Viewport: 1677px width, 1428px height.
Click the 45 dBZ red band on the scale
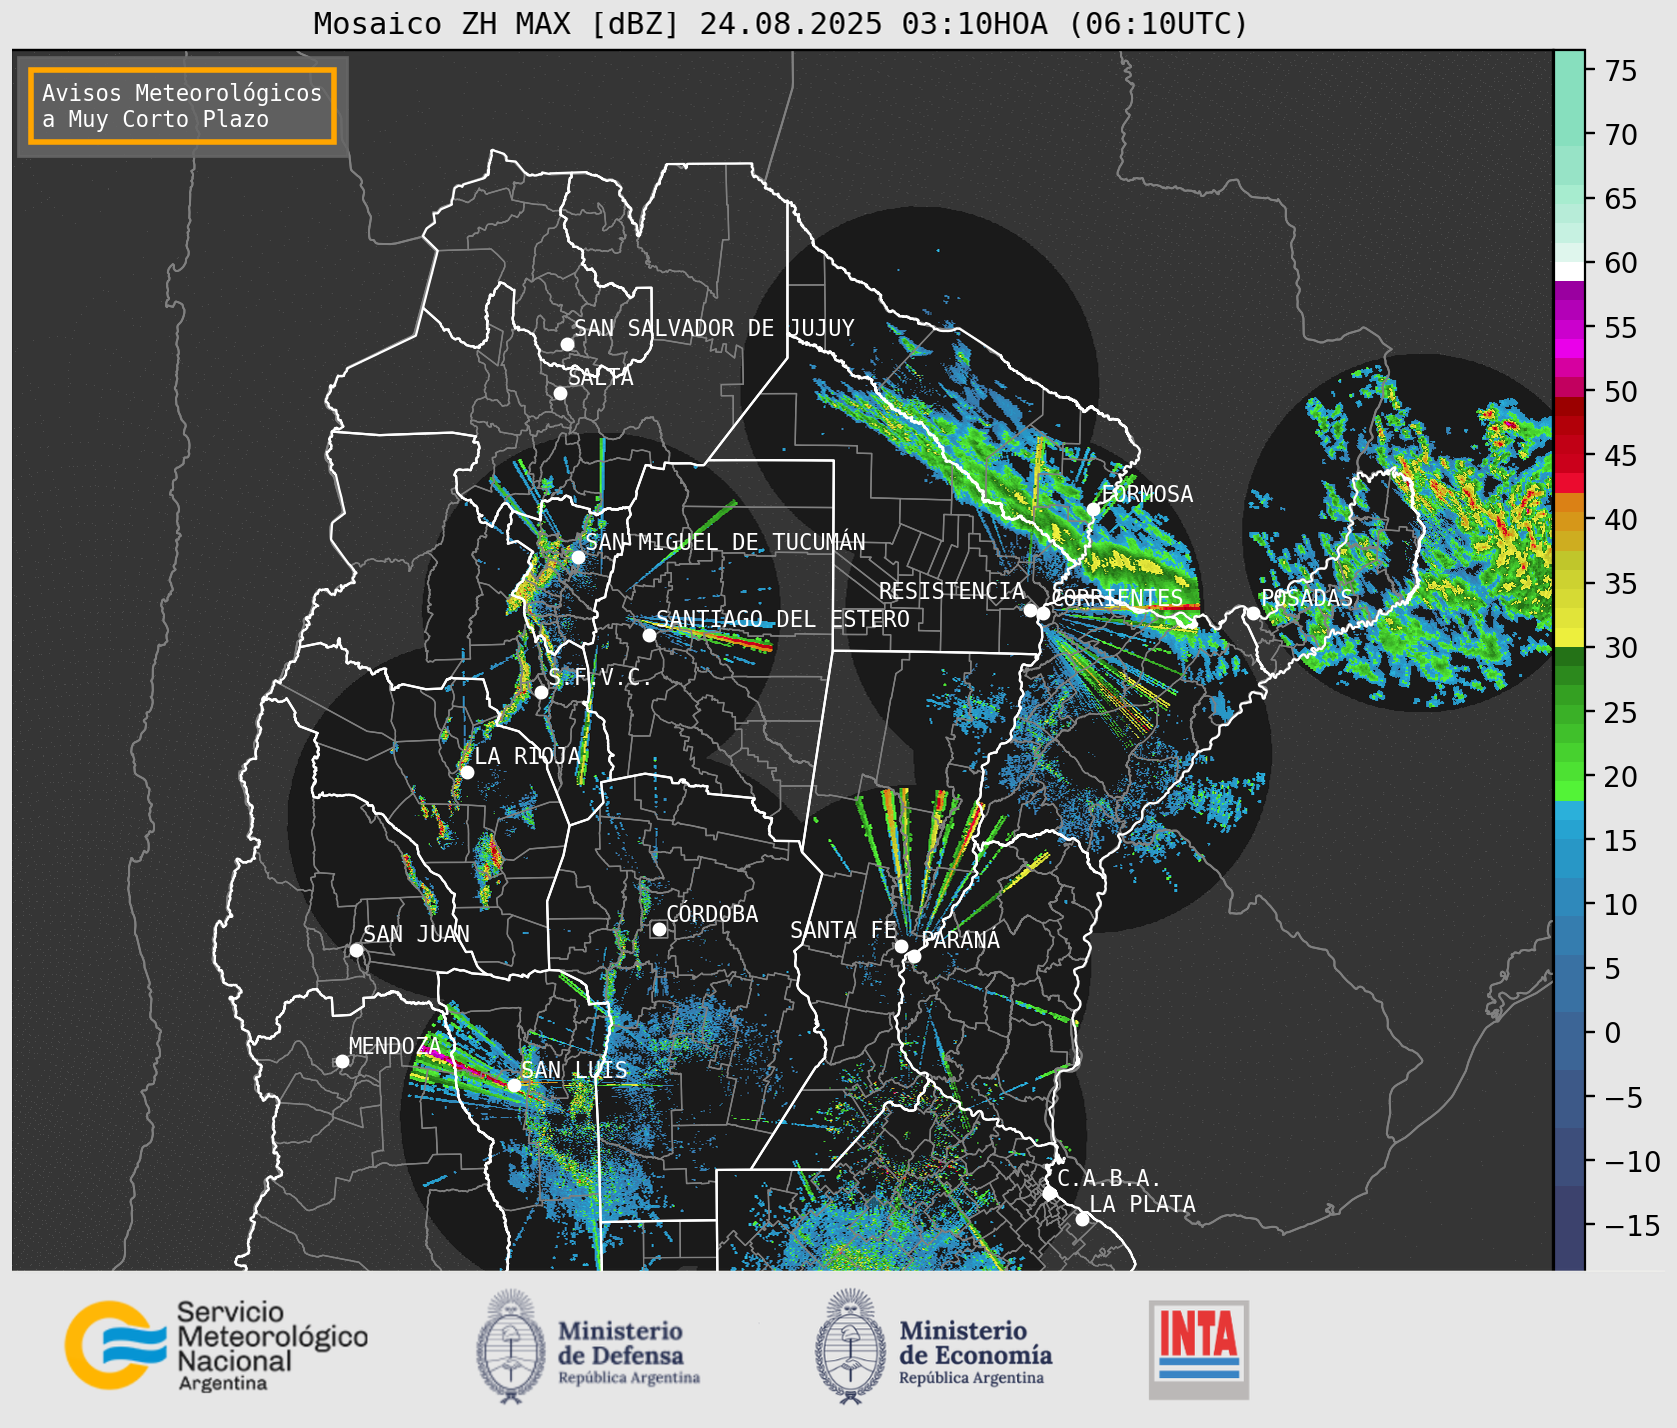click(1569, 452)
